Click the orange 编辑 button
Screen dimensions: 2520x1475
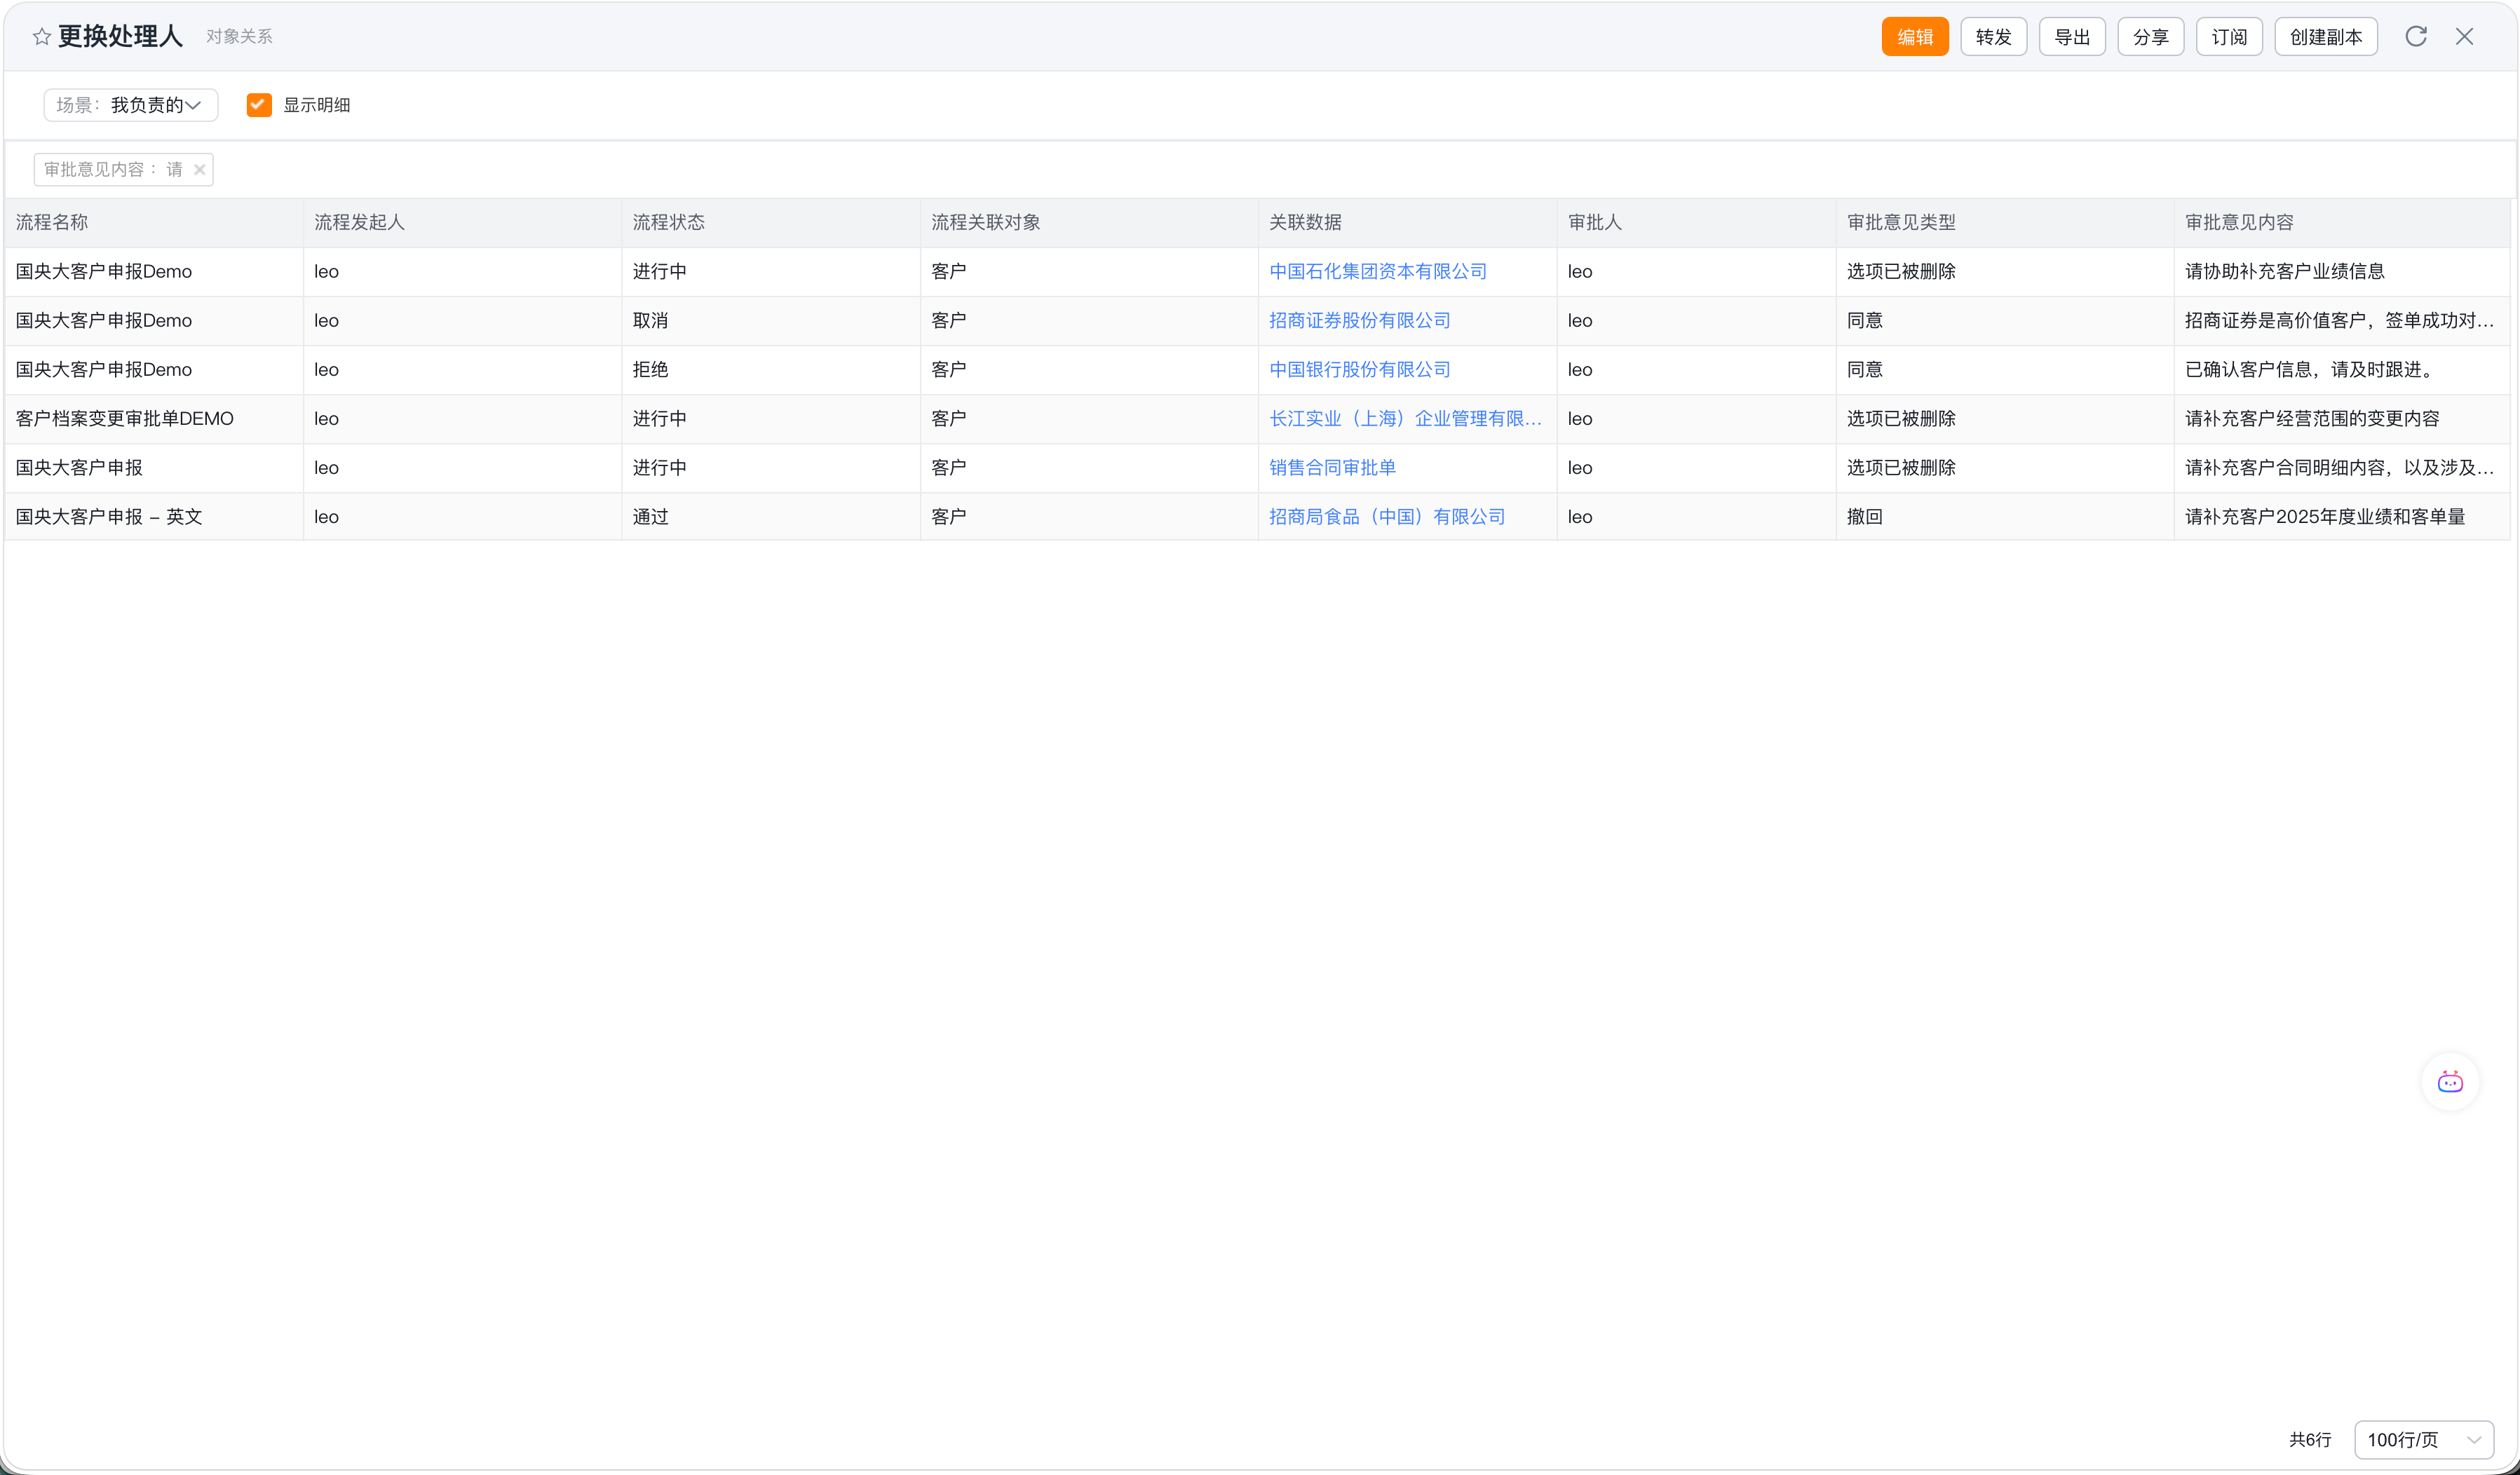(x=1915, y=37)
